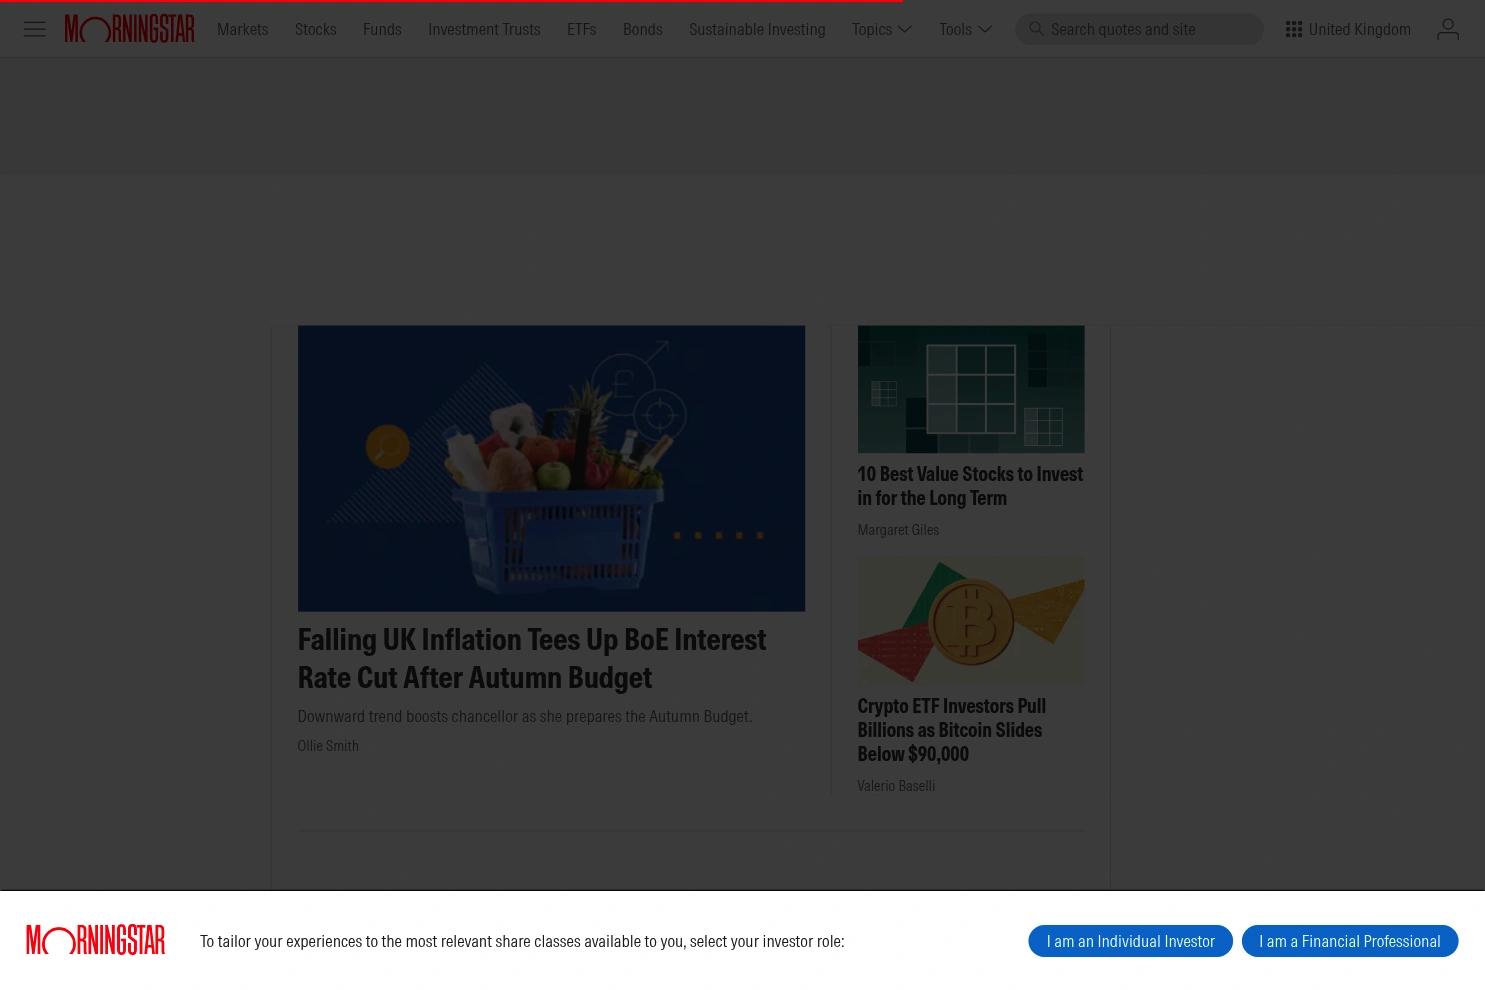Open the shopping basket article image
The height and width of the screenshot is (990, 1485).
click(551, 468)
